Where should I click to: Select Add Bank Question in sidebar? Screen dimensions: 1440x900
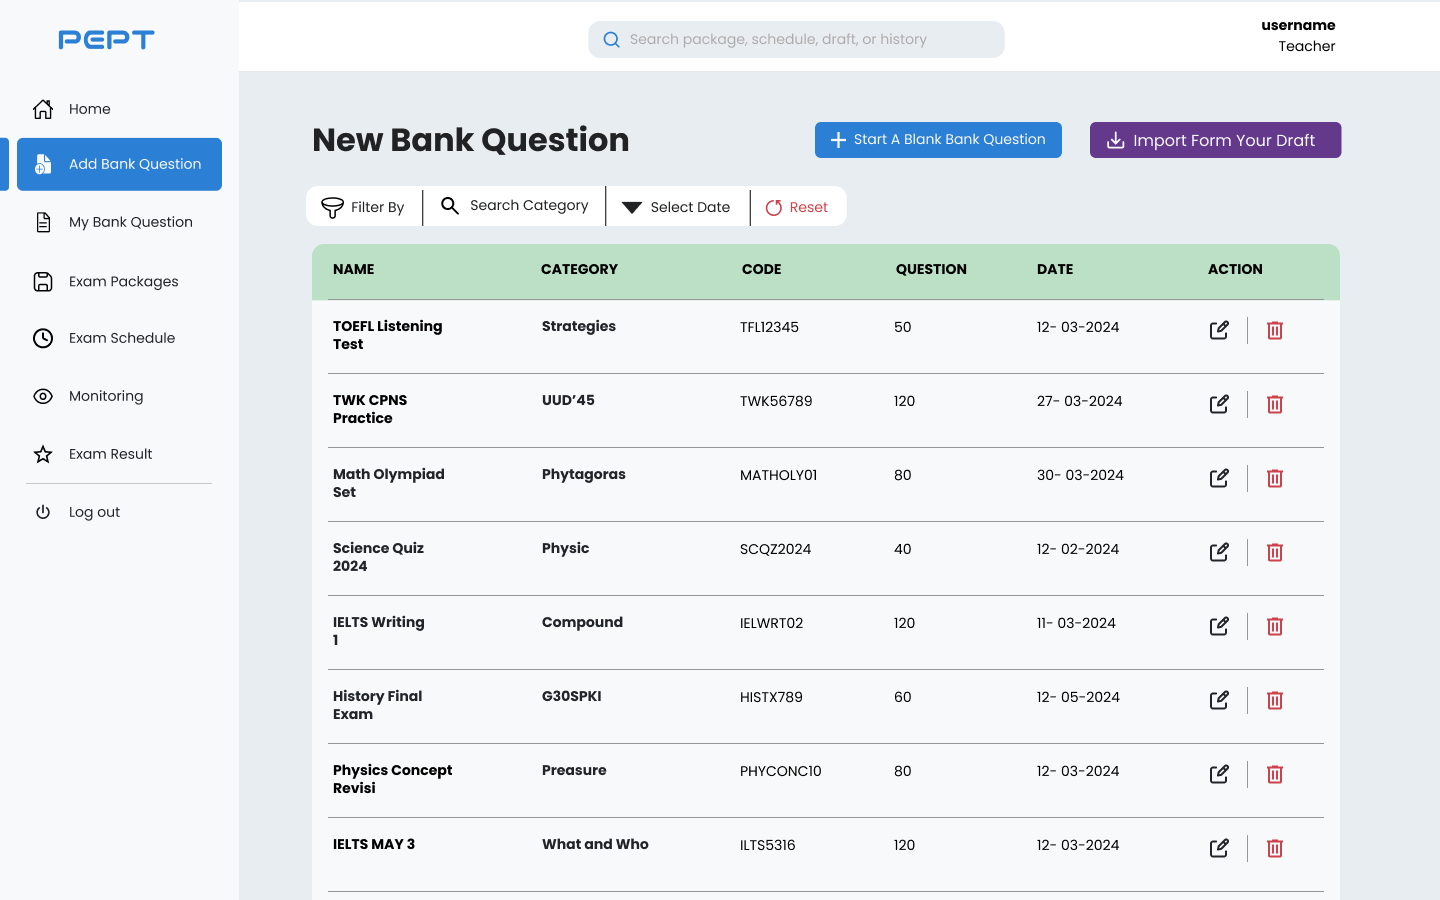(119, 164)
